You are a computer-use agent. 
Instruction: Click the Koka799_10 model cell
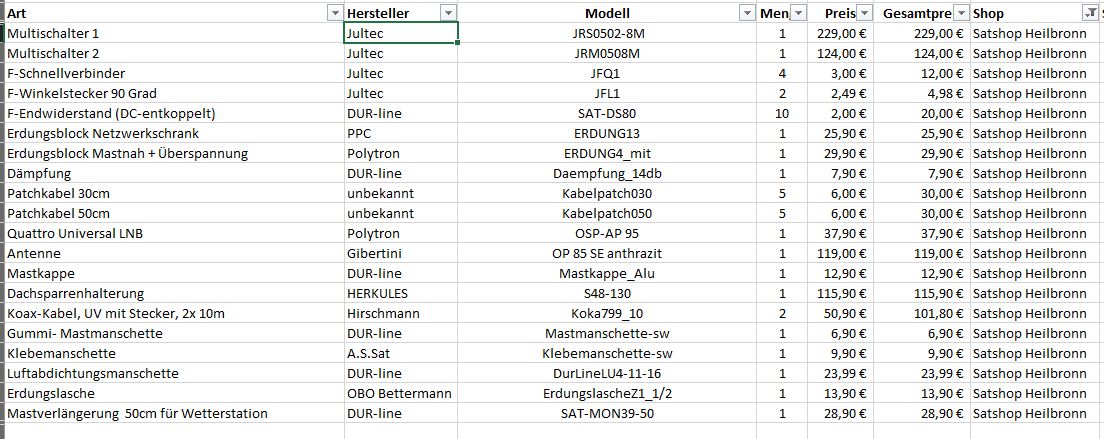coord(608,313)
